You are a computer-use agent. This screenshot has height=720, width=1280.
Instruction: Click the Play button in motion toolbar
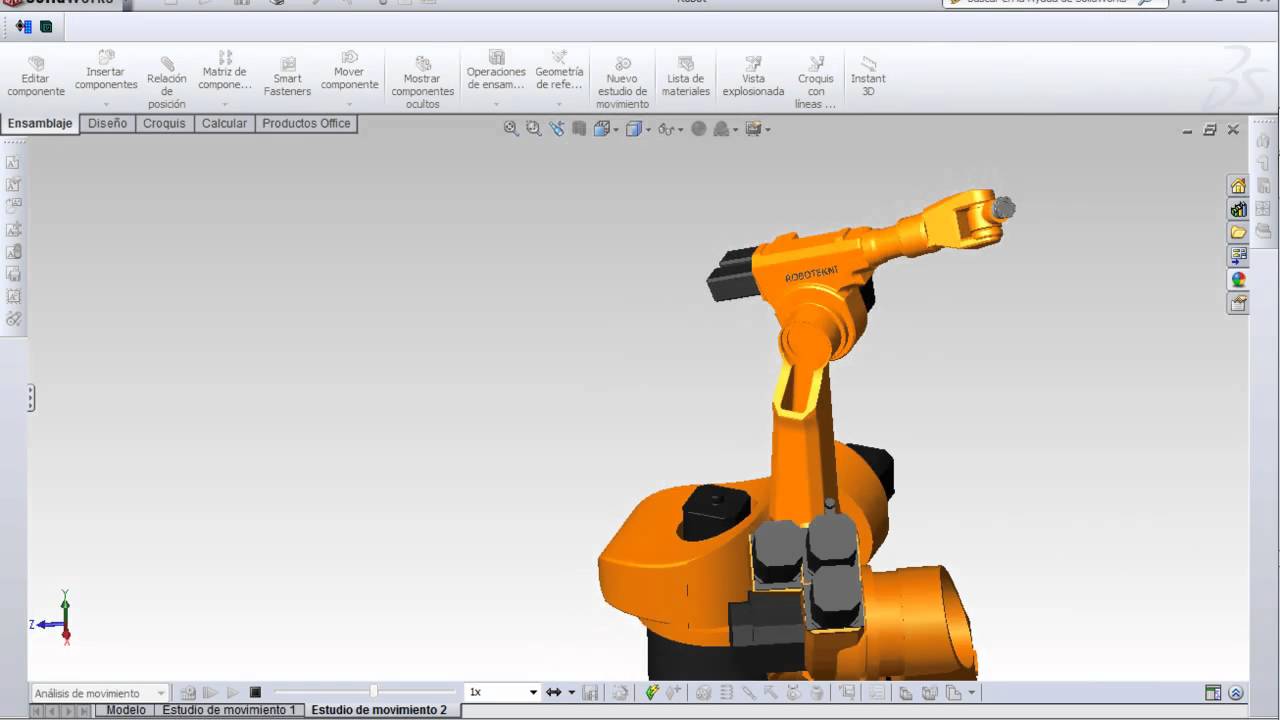click(233, 692)
